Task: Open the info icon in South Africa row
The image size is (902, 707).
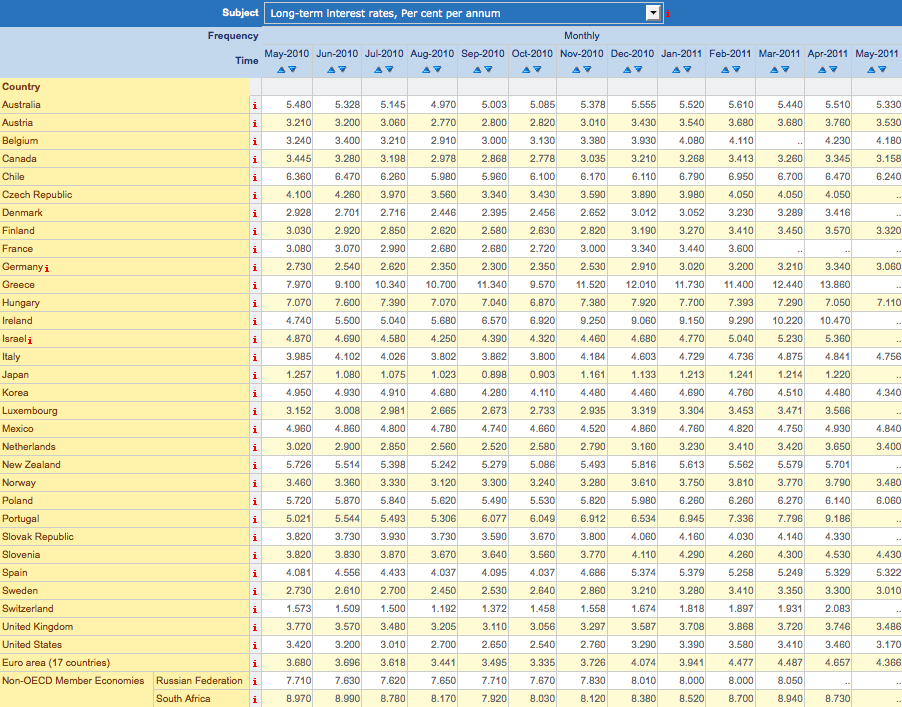Action: [255, 699]
